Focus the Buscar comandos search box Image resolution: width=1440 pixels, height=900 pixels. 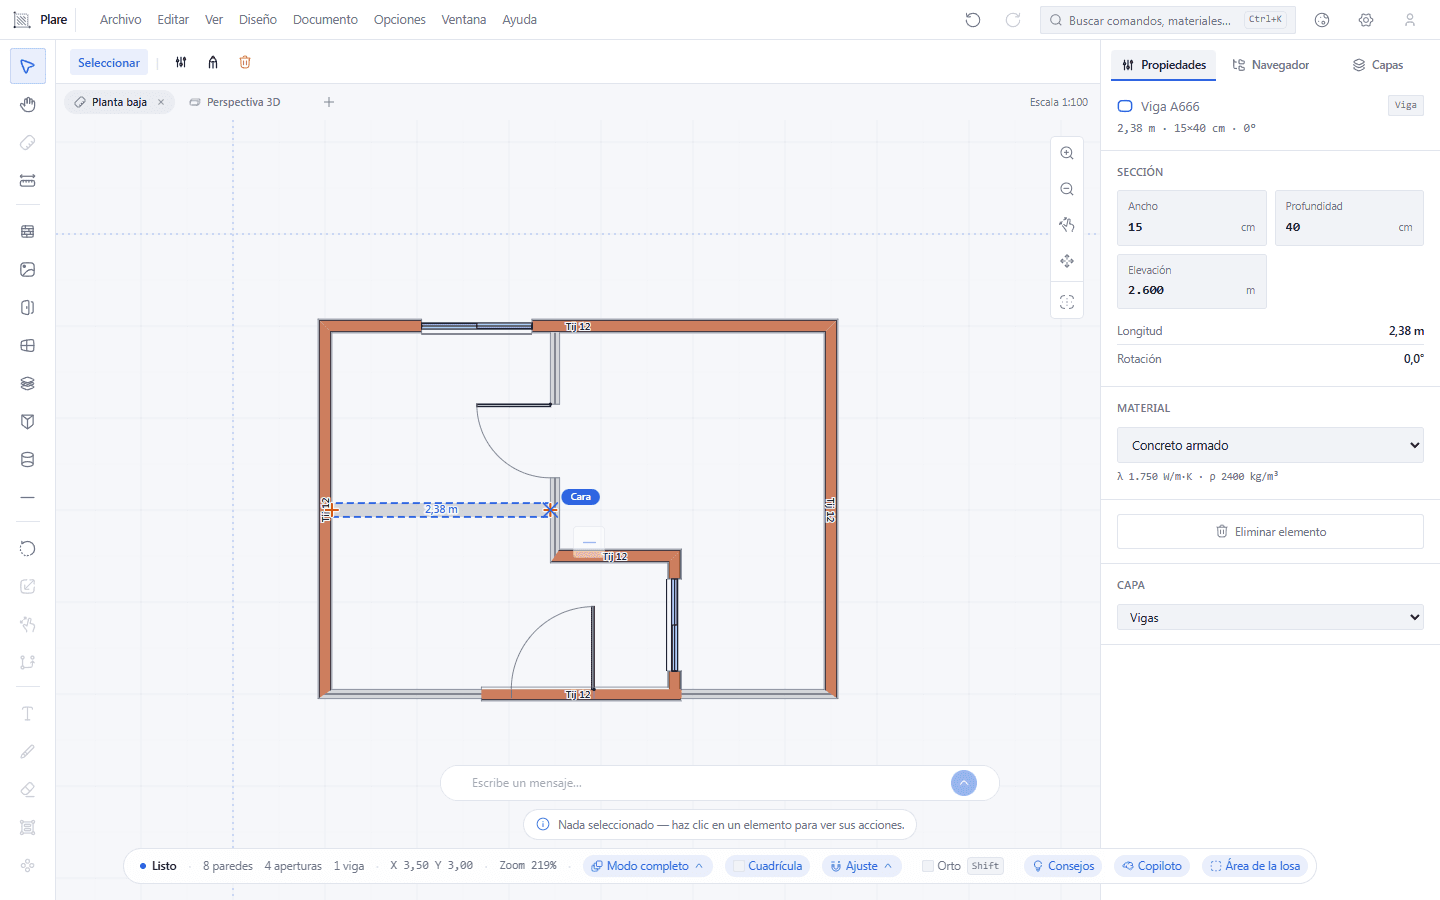(1168, 20)
